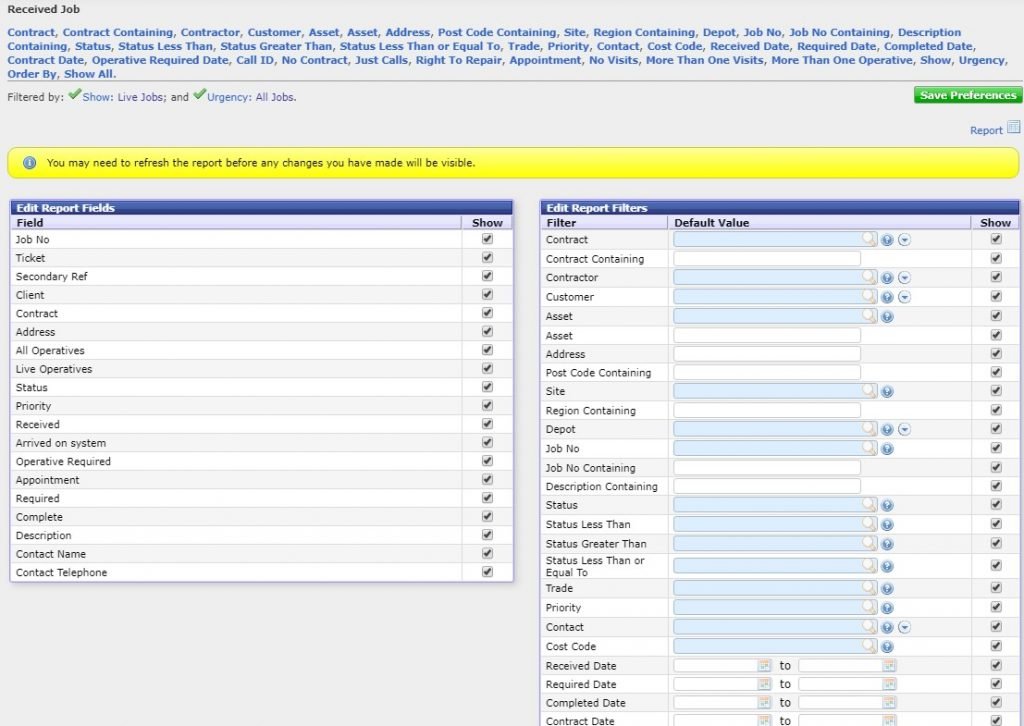Click the Customer filter magnifier icon
The width and height of the screenshot is (1024, 726).
pyautogui.click(x=869, y=296)
